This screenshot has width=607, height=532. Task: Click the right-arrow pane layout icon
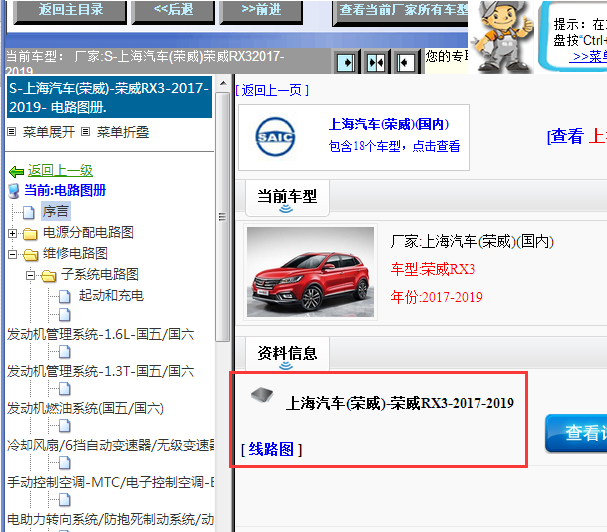click(x=346, y=62)
